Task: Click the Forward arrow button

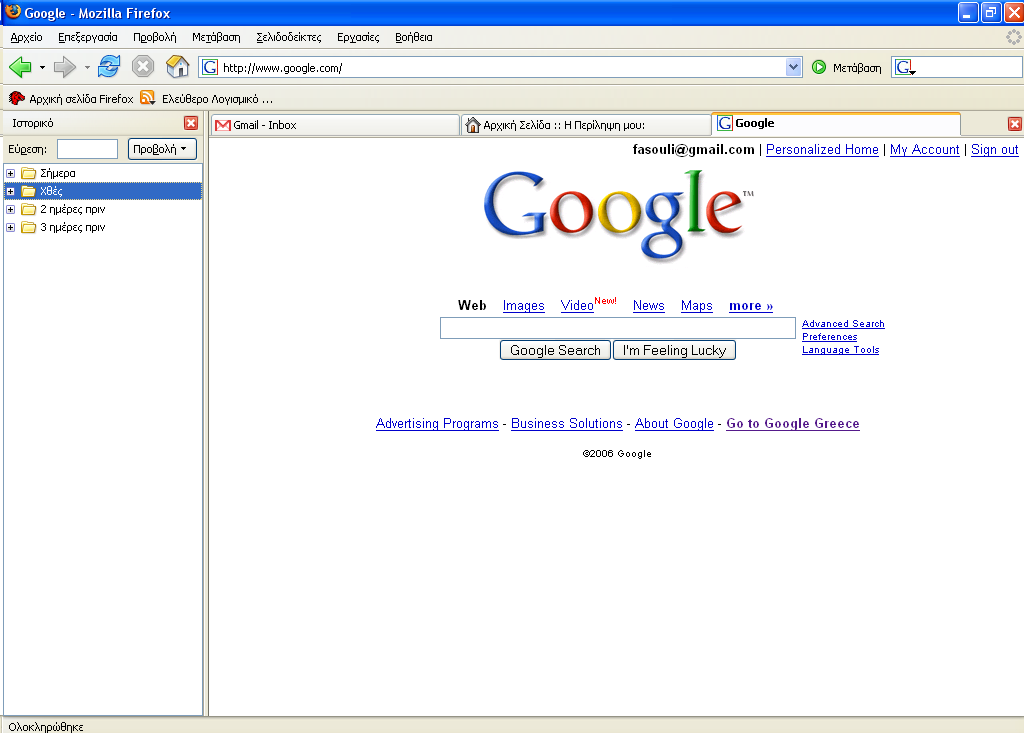Action: point(65,67)
